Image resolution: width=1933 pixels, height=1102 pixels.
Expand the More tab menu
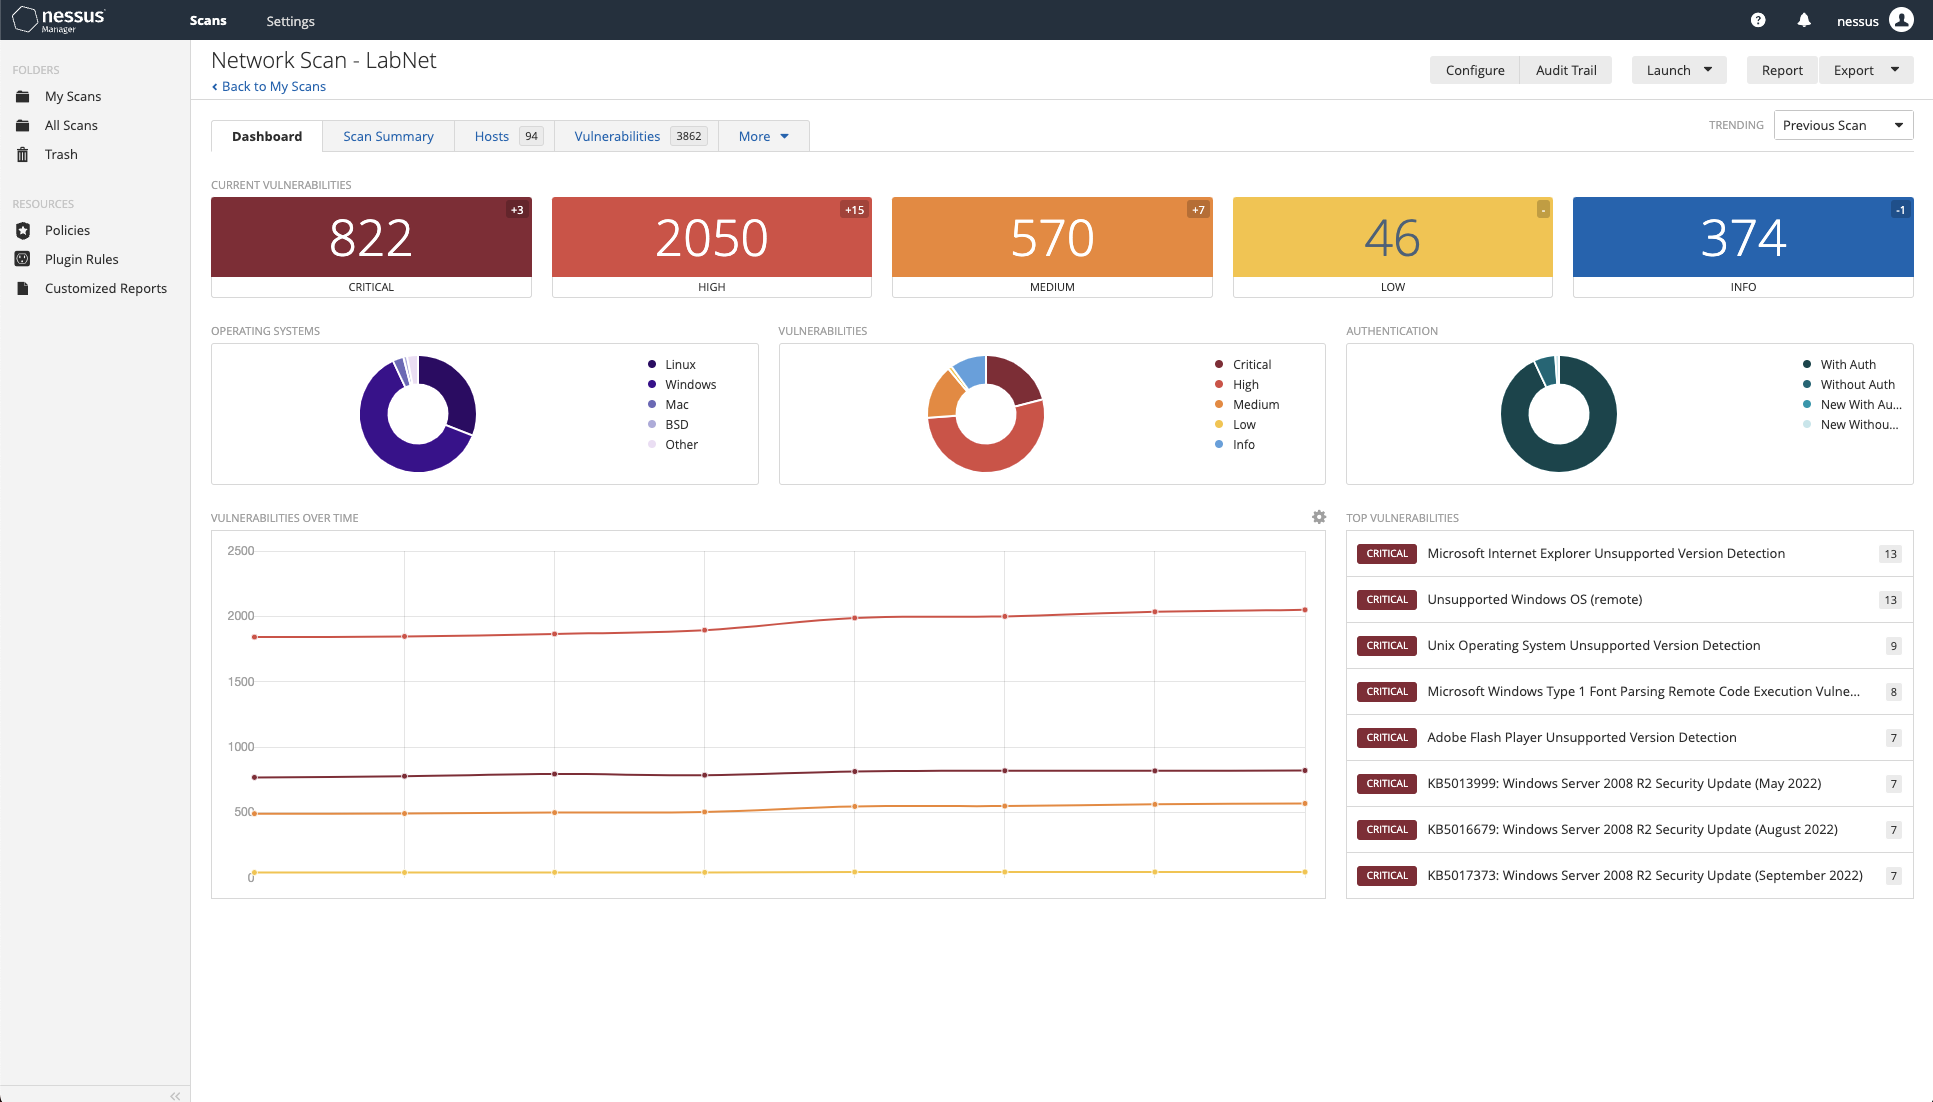coord(764,136)
